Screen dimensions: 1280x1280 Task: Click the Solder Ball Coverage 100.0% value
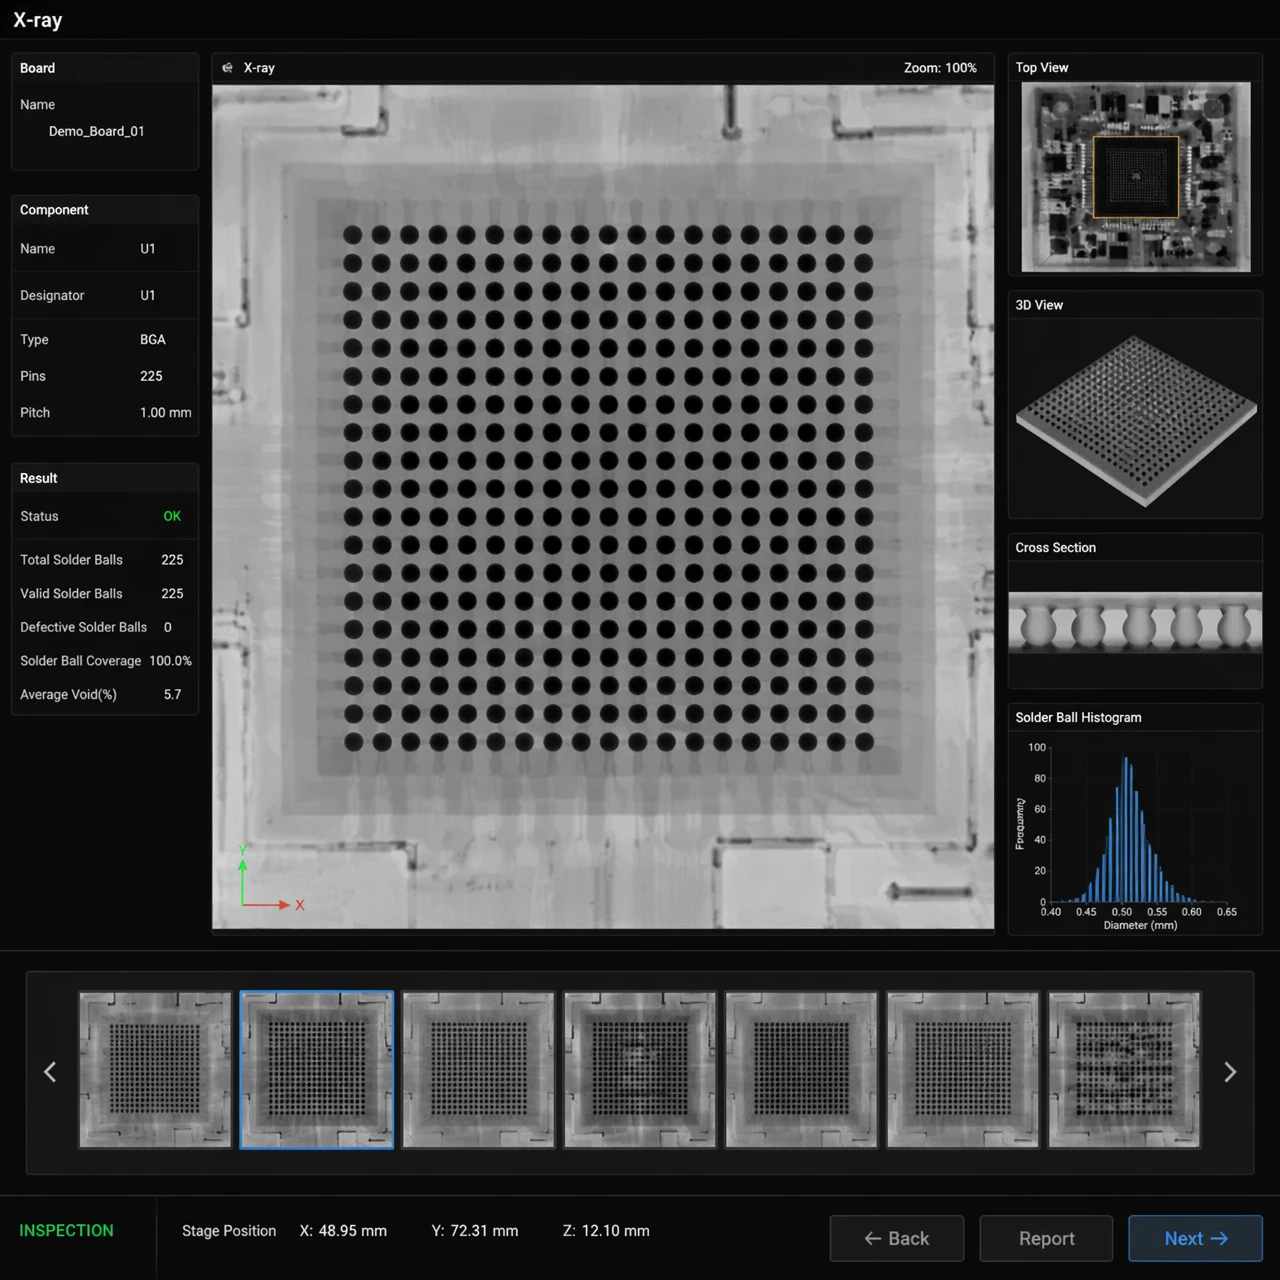point(170,661)
